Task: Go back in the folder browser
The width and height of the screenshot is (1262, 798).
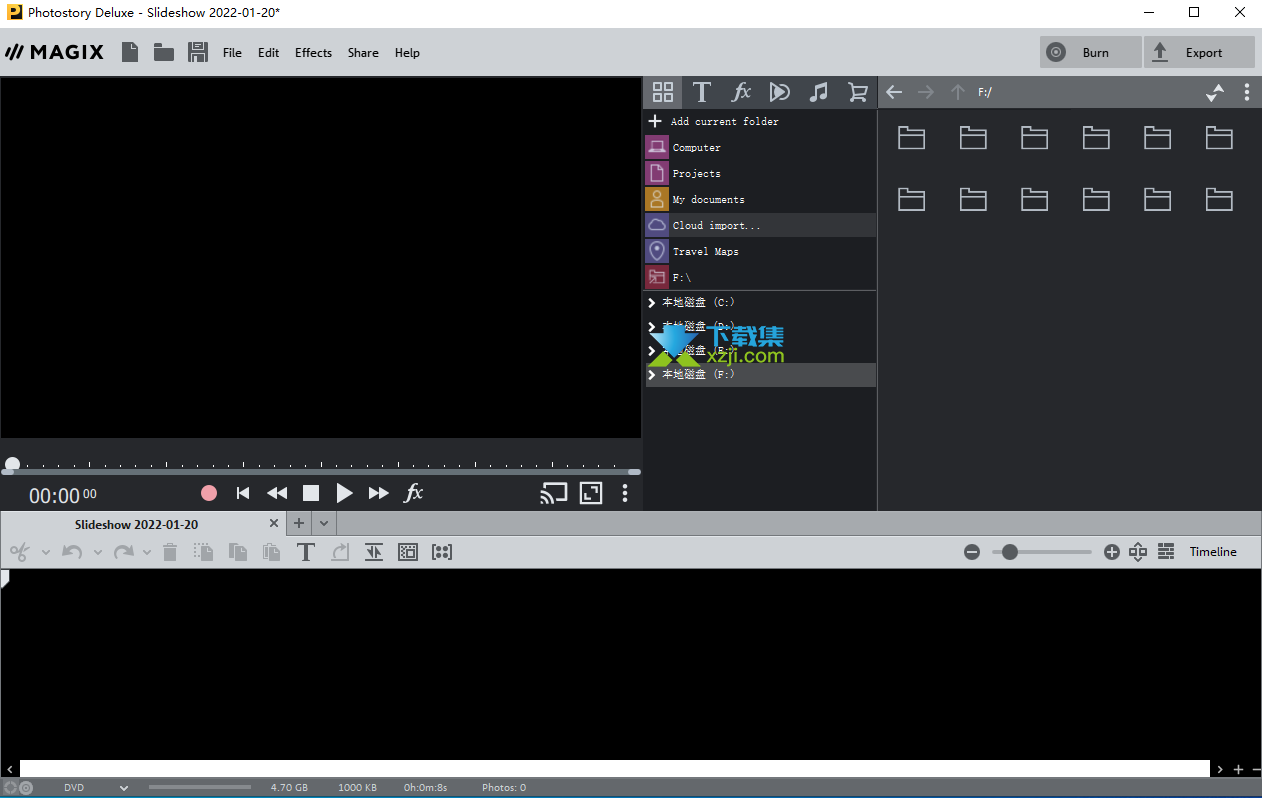Action: [x=894, y=92]
